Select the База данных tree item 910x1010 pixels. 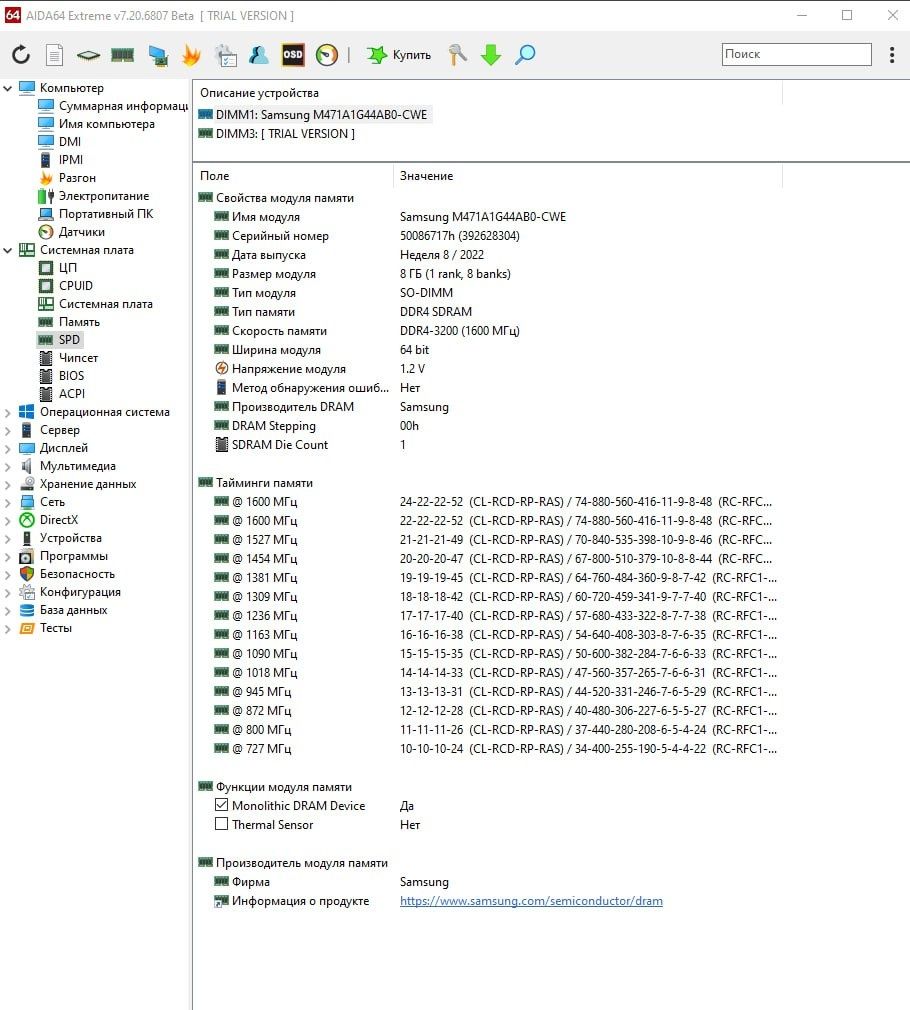coord(63,610)
